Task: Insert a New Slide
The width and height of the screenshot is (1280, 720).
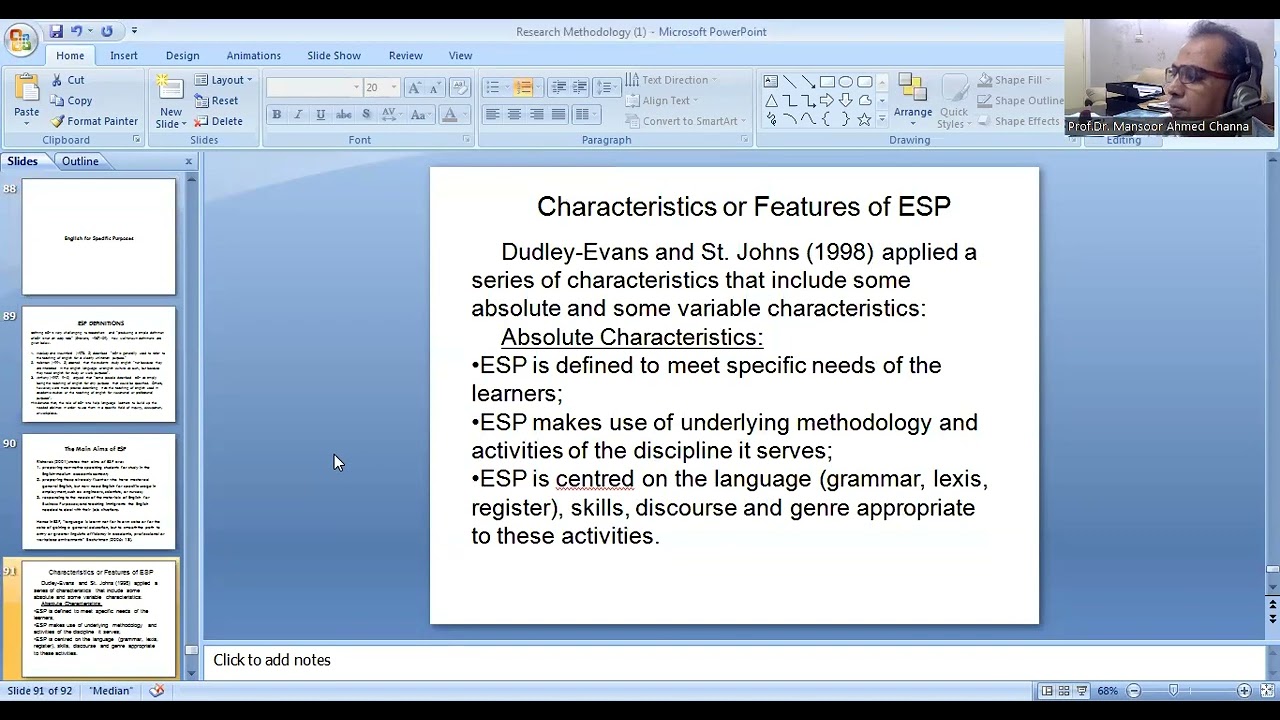Action: click(170, 103)
